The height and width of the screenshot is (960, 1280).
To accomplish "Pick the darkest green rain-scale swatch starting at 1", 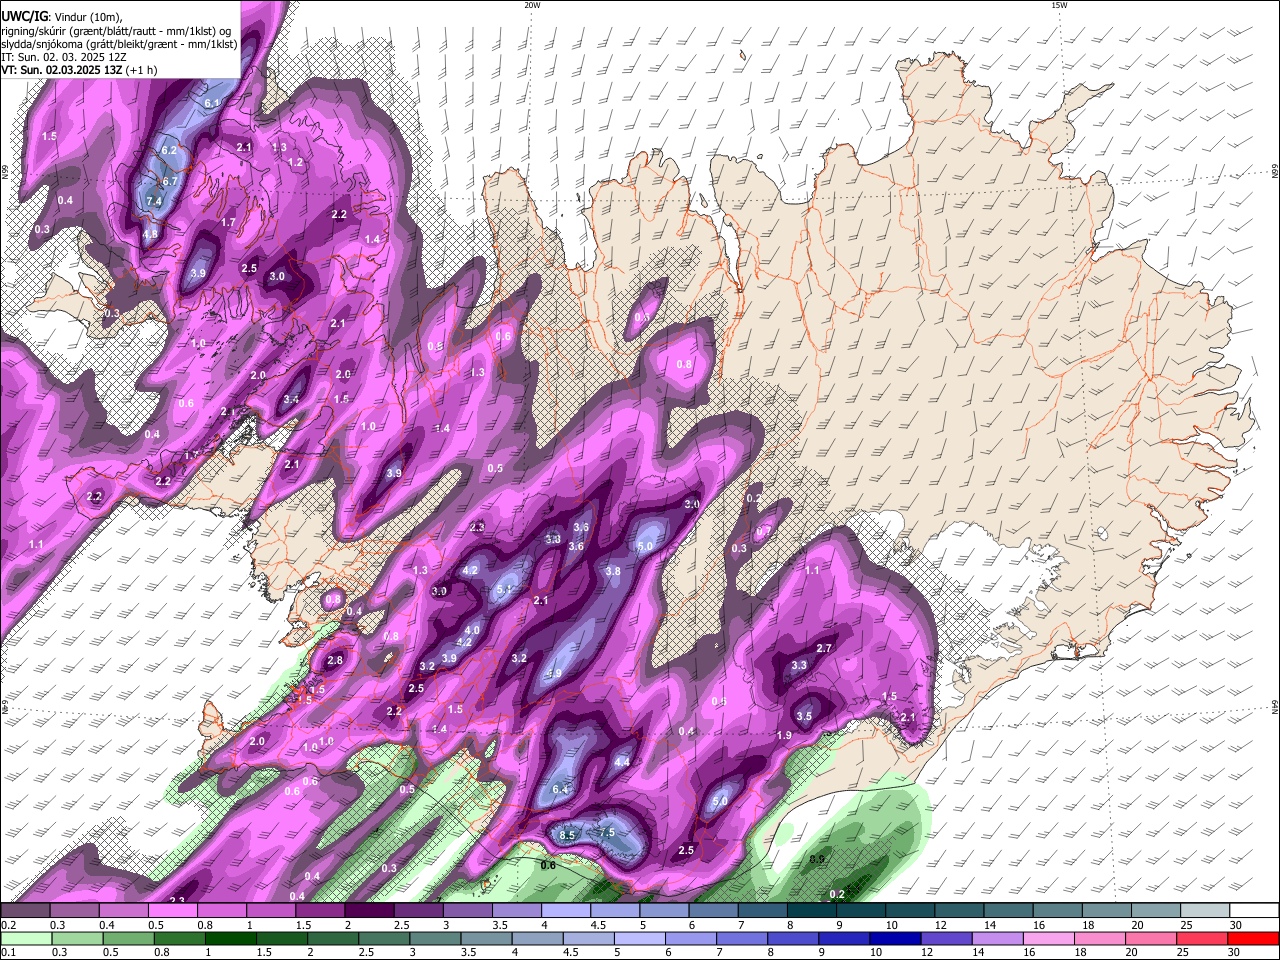I will pyautogui.click(x=229, y=938).
